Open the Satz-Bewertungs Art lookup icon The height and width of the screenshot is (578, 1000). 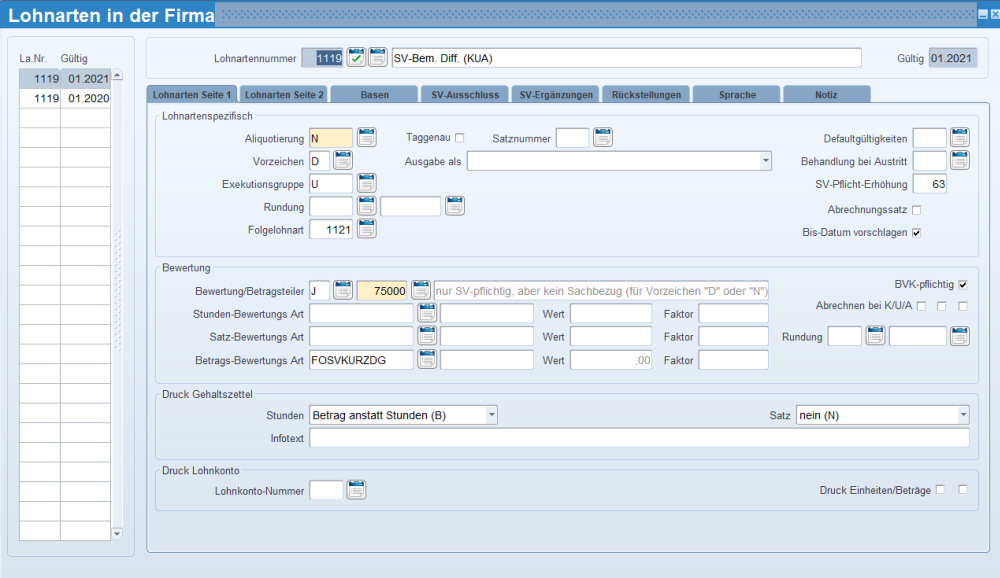tap(427, 336)
